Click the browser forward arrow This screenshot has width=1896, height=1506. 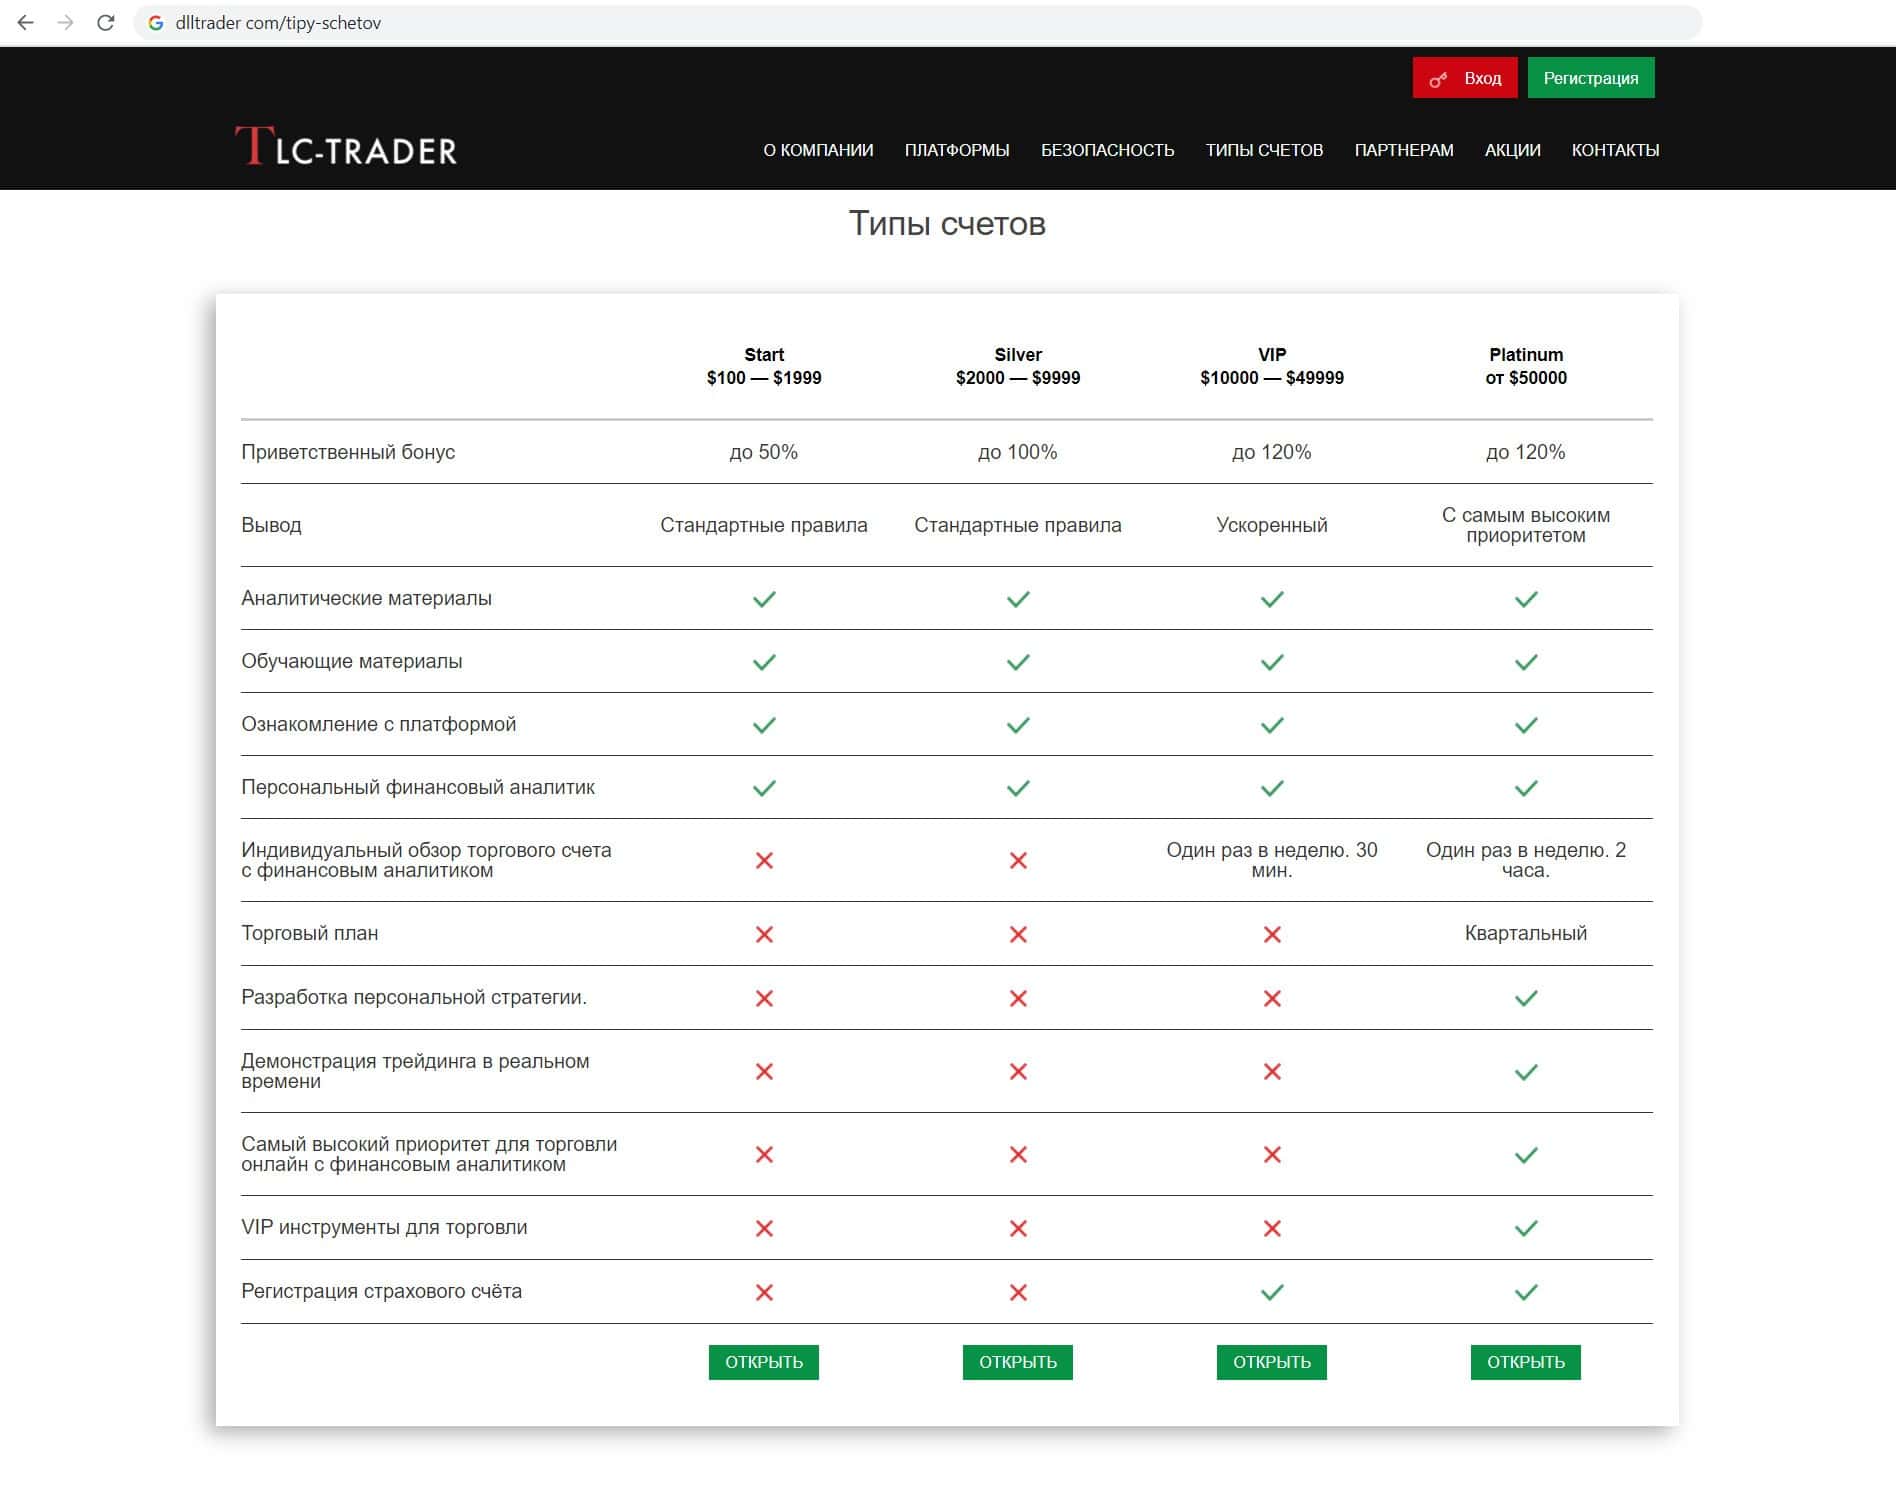[x=66, y=22]
